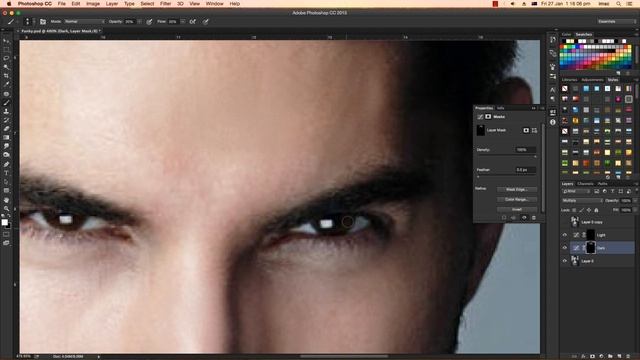The image size is (640, 360).
Task: Open brush Mode dropdown set to Normal
Action: (x=84, y=22)
